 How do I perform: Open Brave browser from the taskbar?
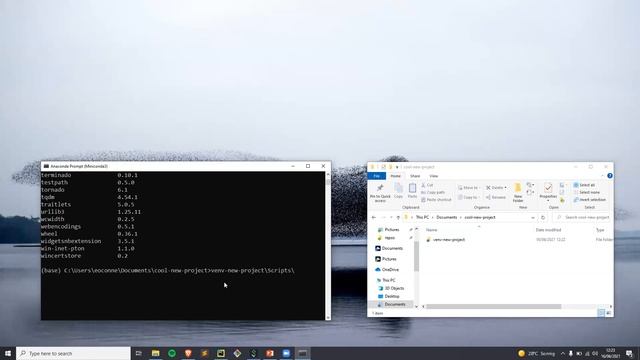tap(188, 353)
